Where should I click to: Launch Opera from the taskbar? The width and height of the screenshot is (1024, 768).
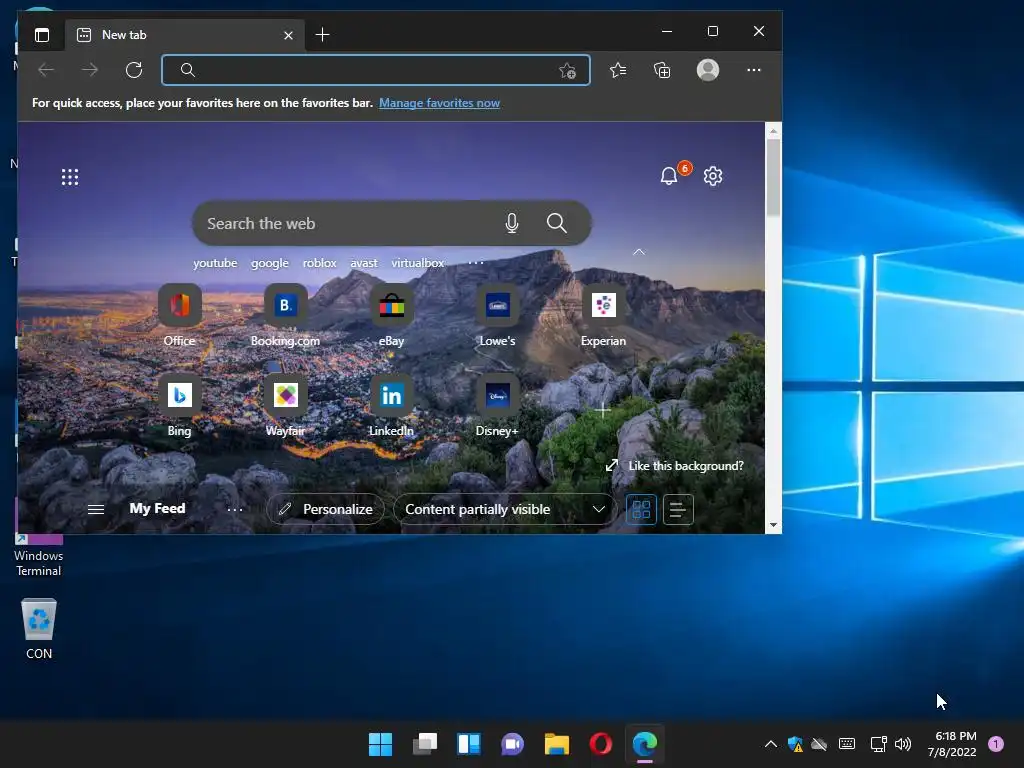(601, 744)
